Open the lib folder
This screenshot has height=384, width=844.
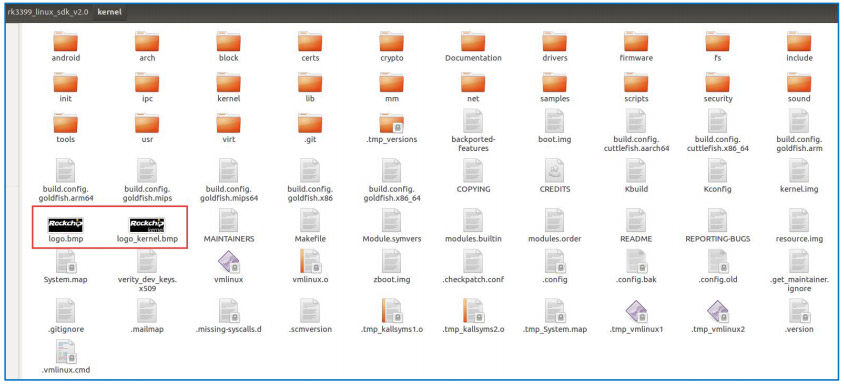point(310,82)
